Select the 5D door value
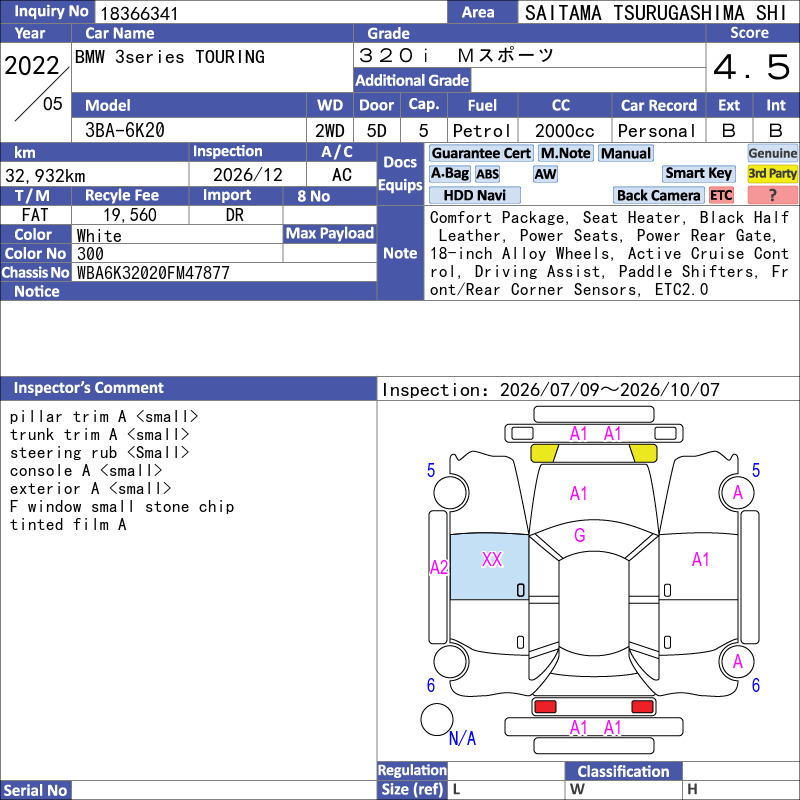Viewport: 800px width, 800px height. point(377,131)
